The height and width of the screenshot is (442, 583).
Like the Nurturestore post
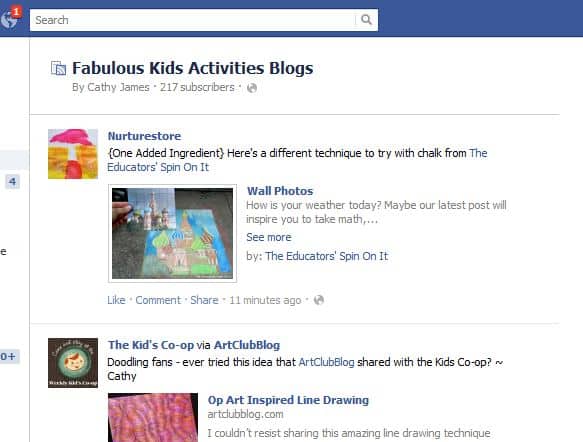(x=116, y=300)
